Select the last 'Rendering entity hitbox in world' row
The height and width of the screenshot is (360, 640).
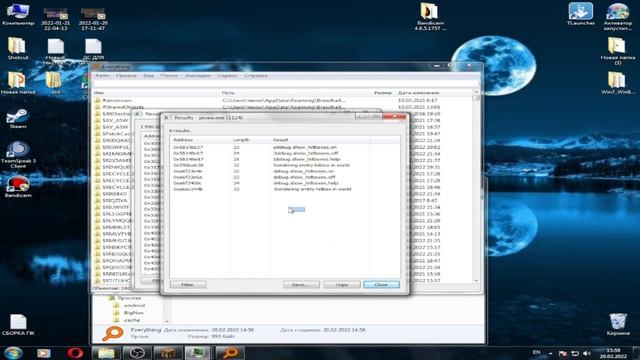(284, 189)
